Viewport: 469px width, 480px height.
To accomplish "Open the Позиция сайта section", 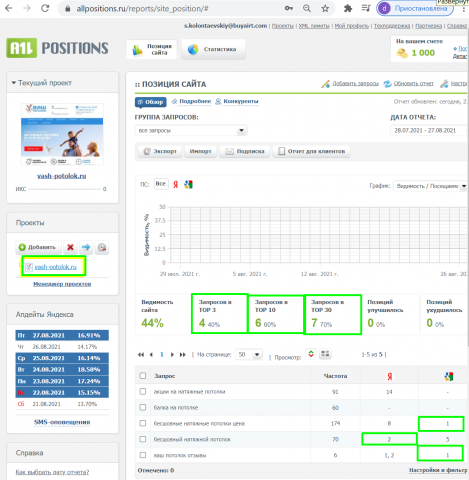I will click(152, 49).
